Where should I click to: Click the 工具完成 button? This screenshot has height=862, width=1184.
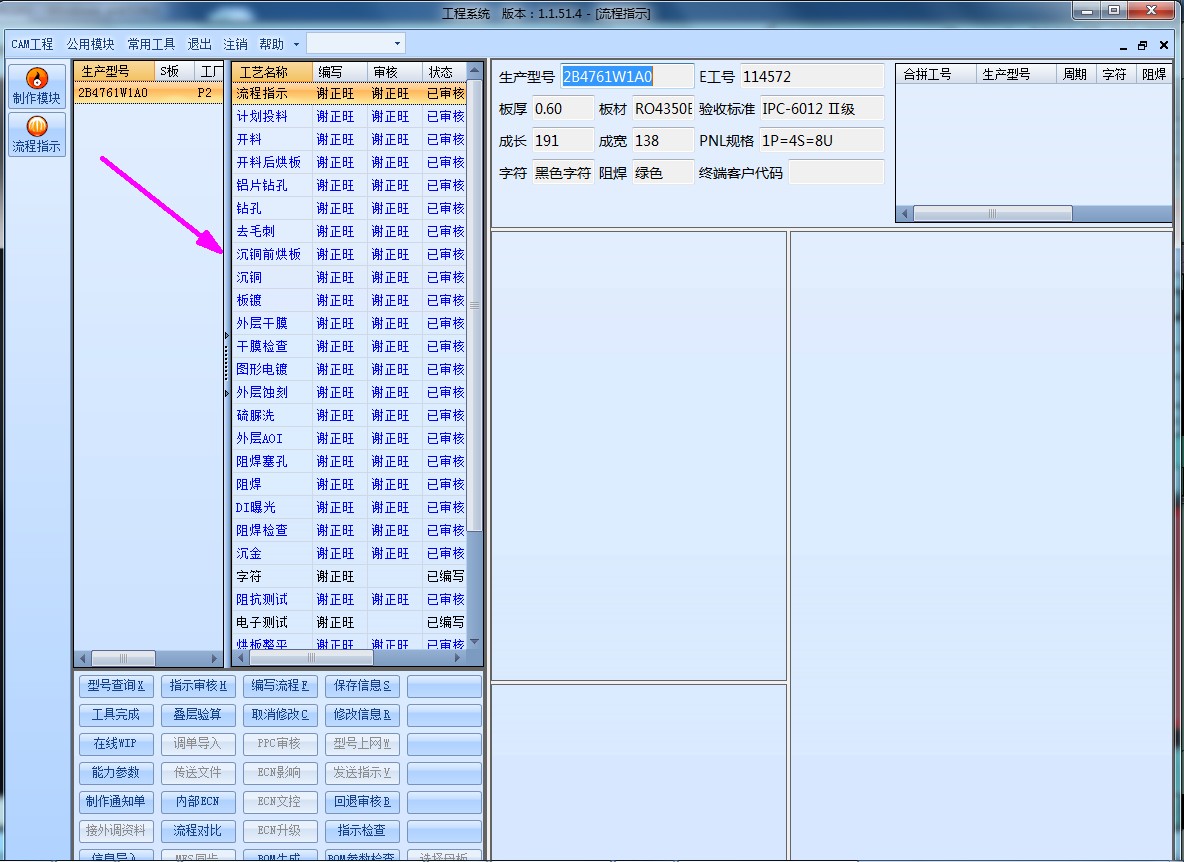pyautogui.click(x=116, y=714)
